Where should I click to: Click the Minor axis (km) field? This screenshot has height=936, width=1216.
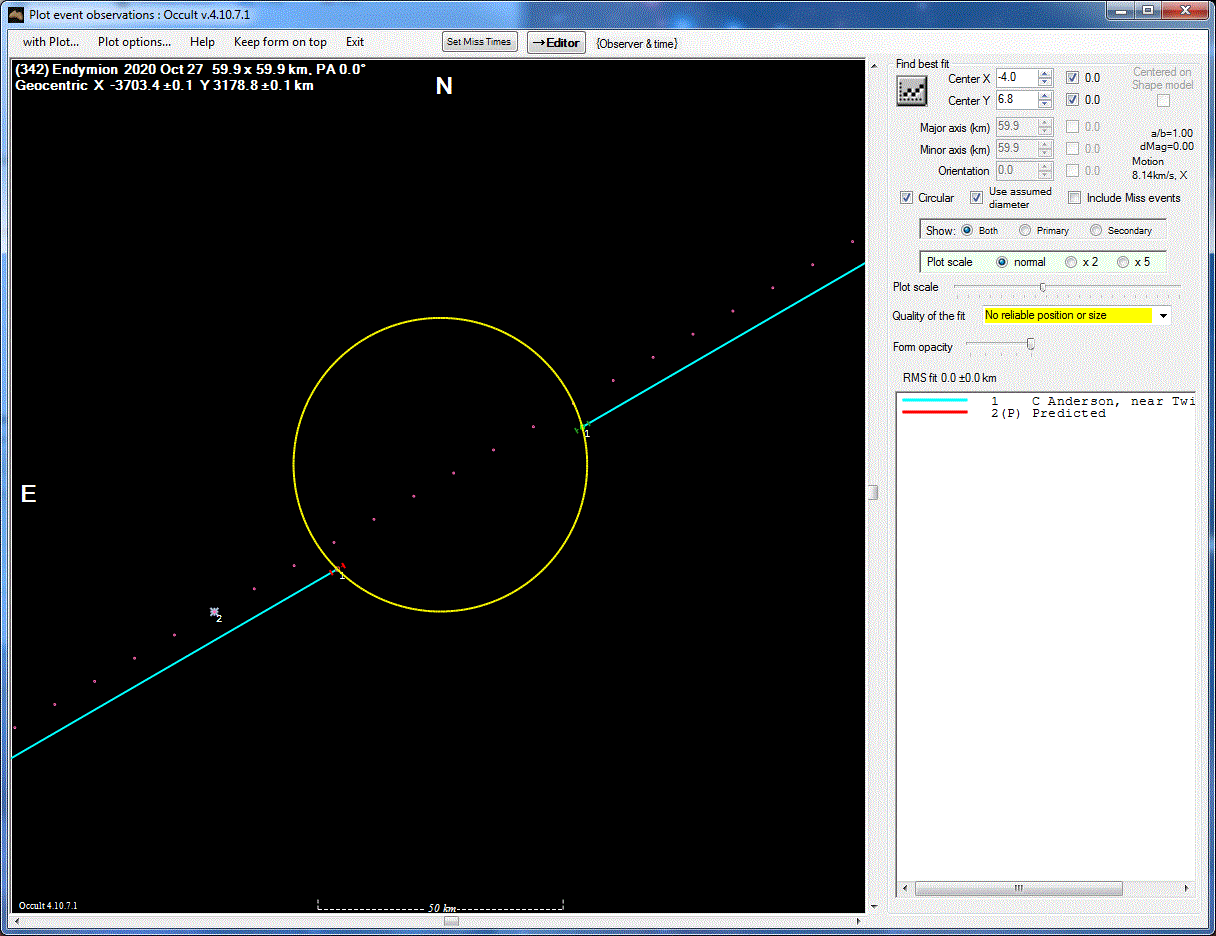pos(1016,149)
